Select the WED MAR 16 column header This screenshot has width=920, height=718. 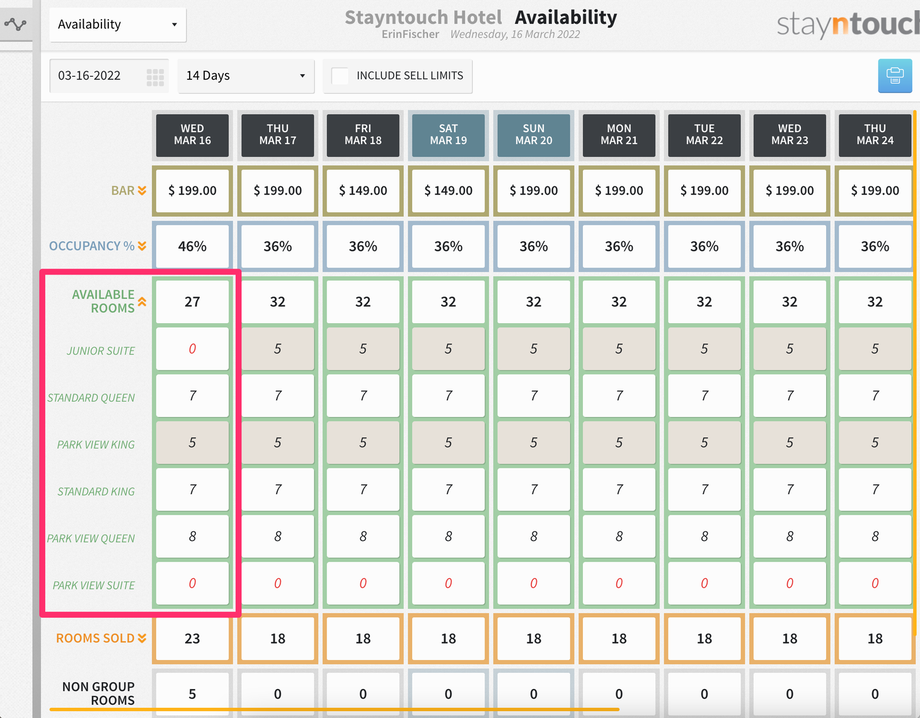[192, 134]
